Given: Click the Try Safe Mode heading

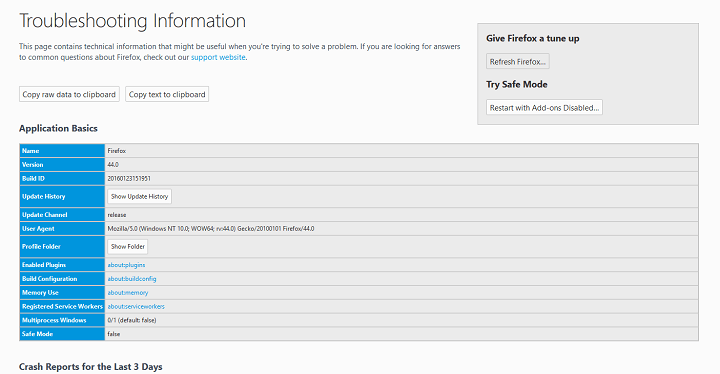Looking at the screenshot, I should 517,85.
